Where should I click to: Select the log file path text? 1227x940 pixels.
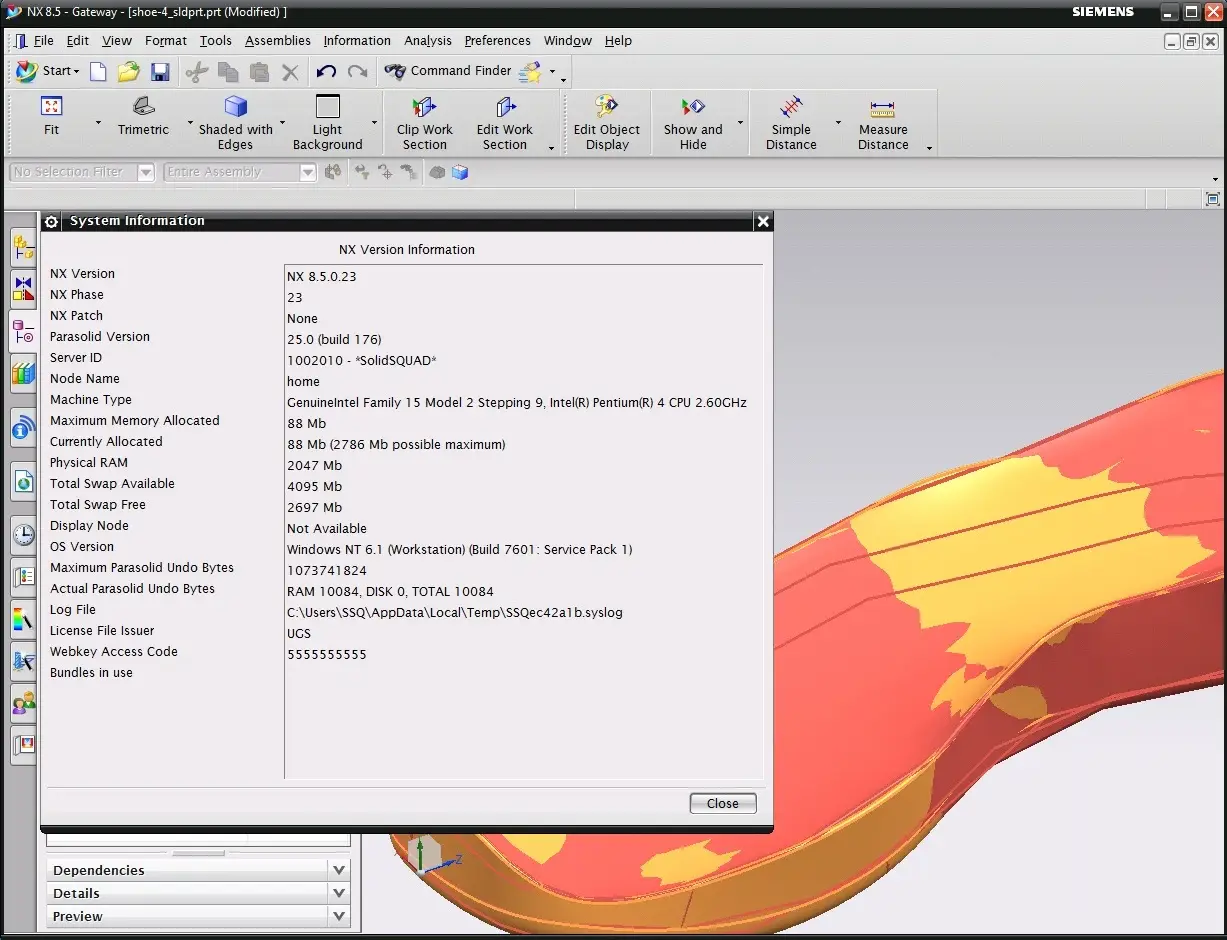[x=455, y=612]
